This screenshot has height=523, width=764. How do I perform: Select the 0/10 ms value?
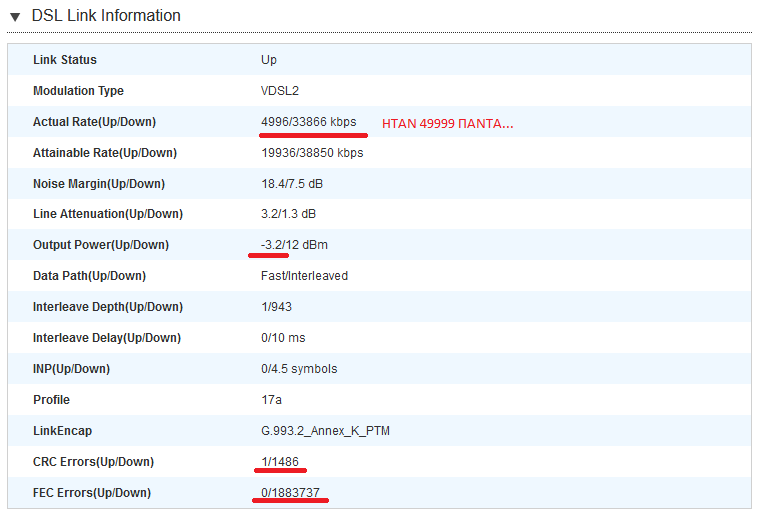[283, 338]
